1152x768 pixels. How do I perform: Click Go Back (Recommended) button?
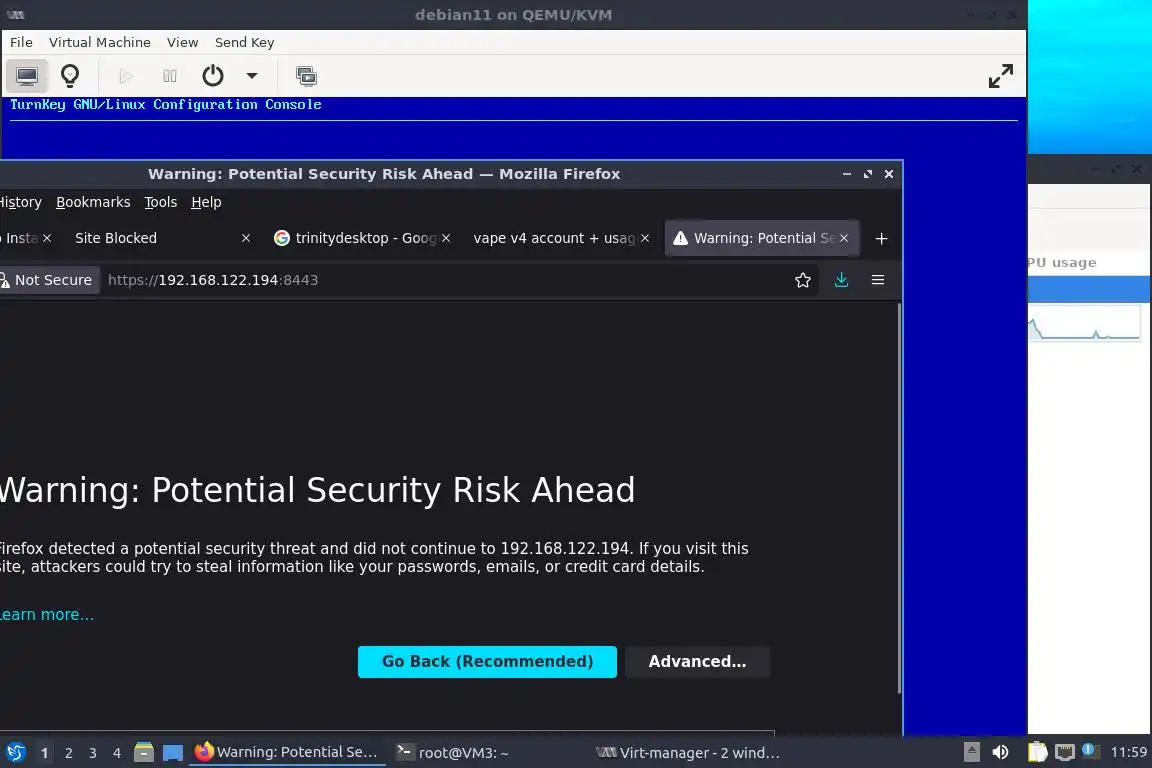487,661
